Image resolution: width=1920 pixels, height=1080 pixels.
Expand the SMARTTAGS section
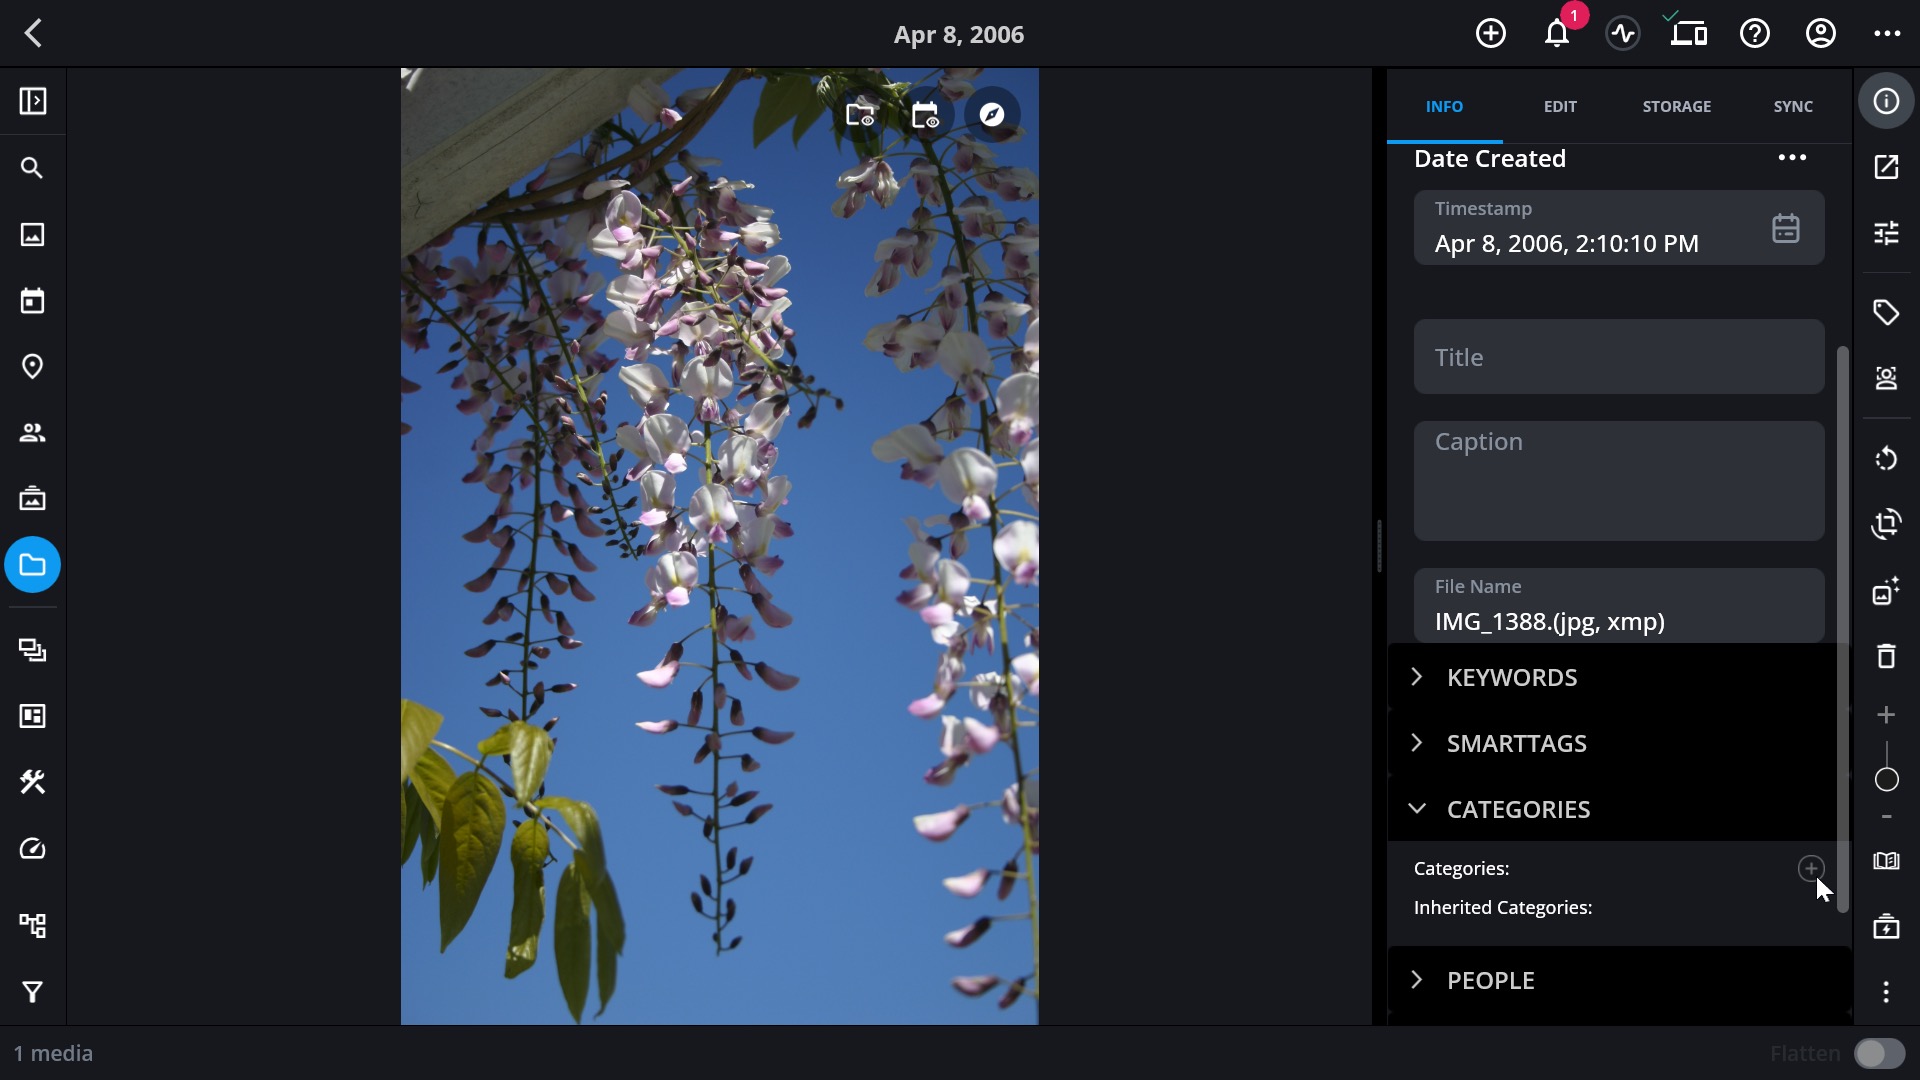(1619, 743)
